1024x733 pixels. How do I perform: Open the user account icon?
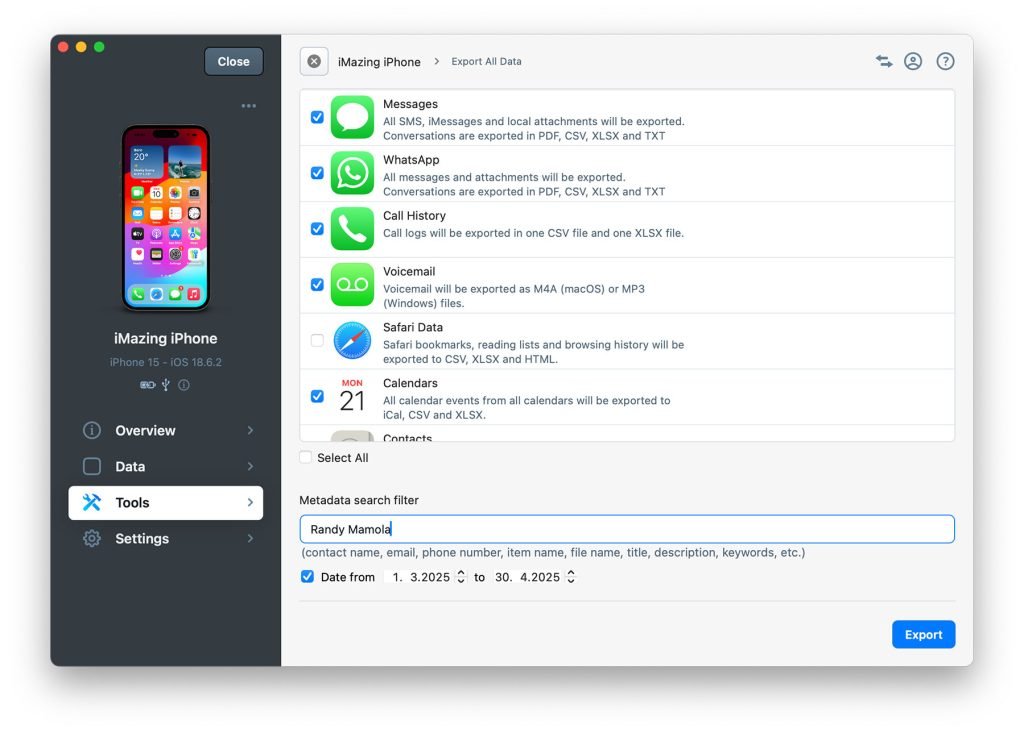913,61
